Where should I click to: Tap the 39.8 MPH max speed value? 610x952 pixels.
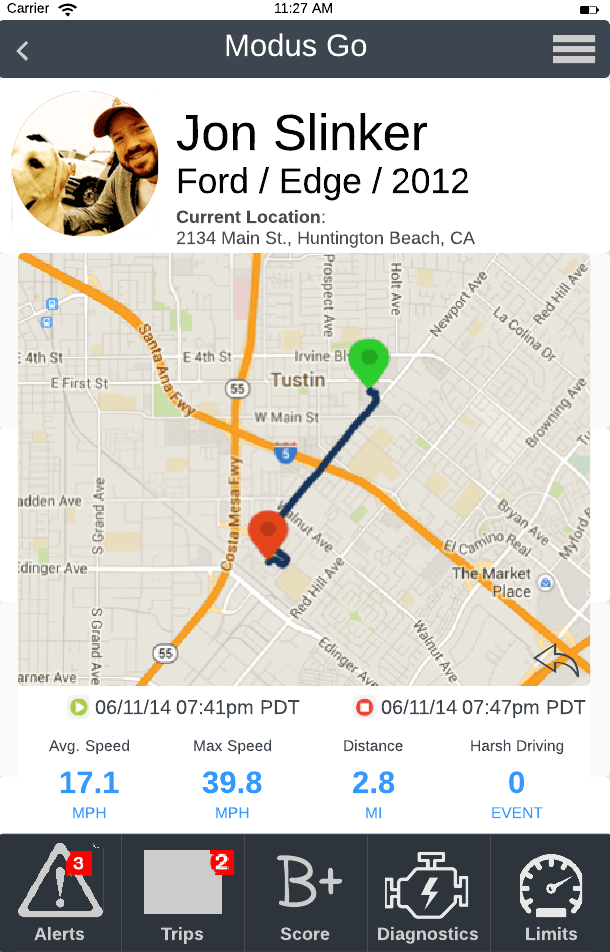pos(232,783)
